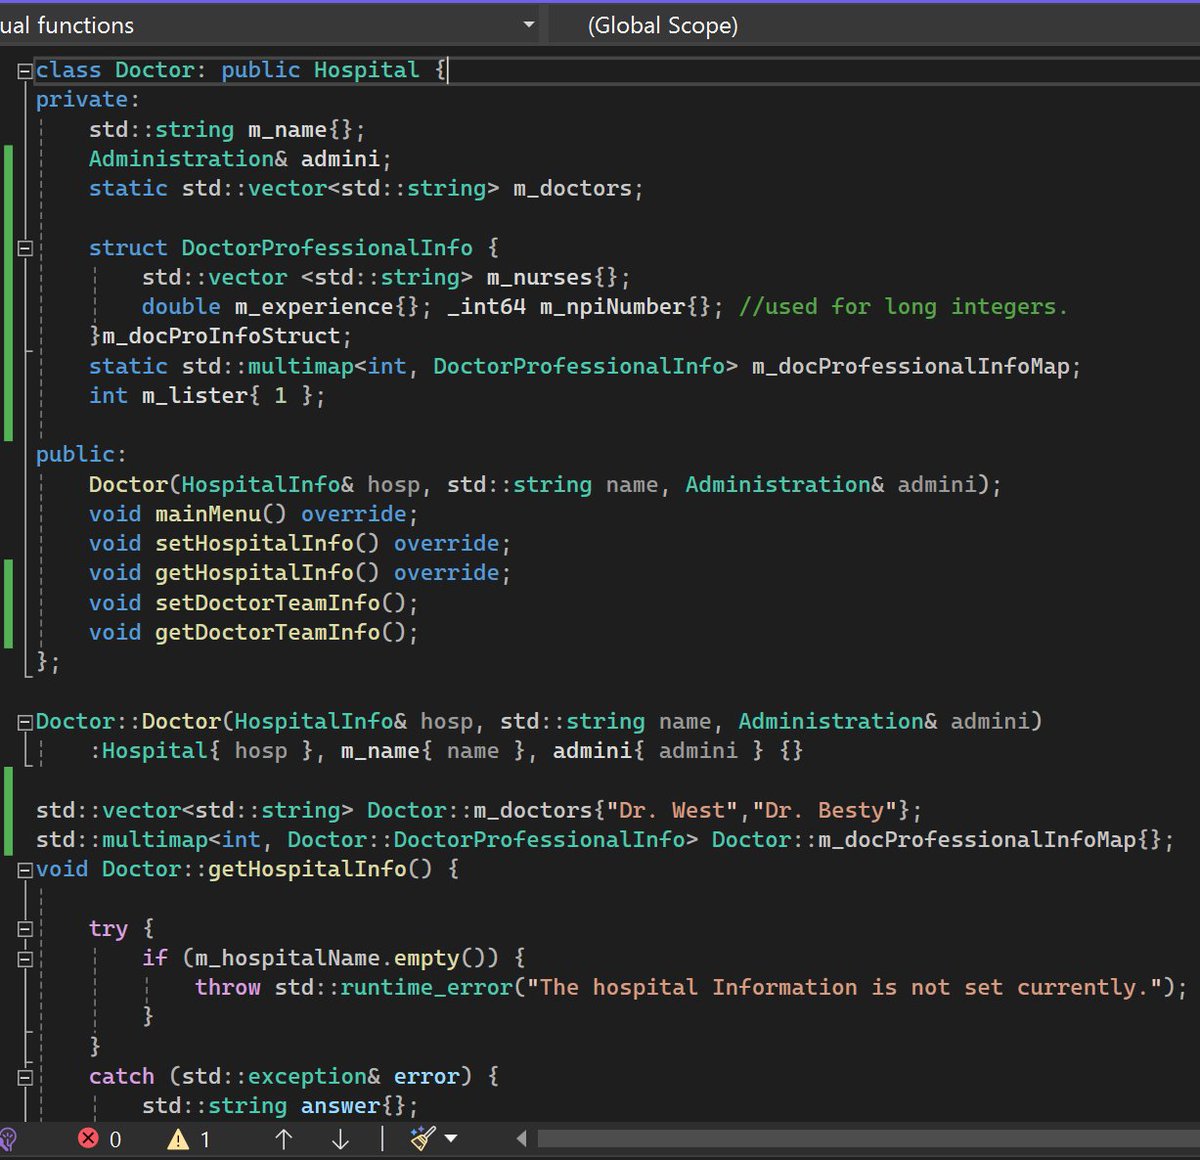The image size is (1200, 1160).
Task: Click the horizontal scrollbar left arrow
Action: click(521, 1138)
